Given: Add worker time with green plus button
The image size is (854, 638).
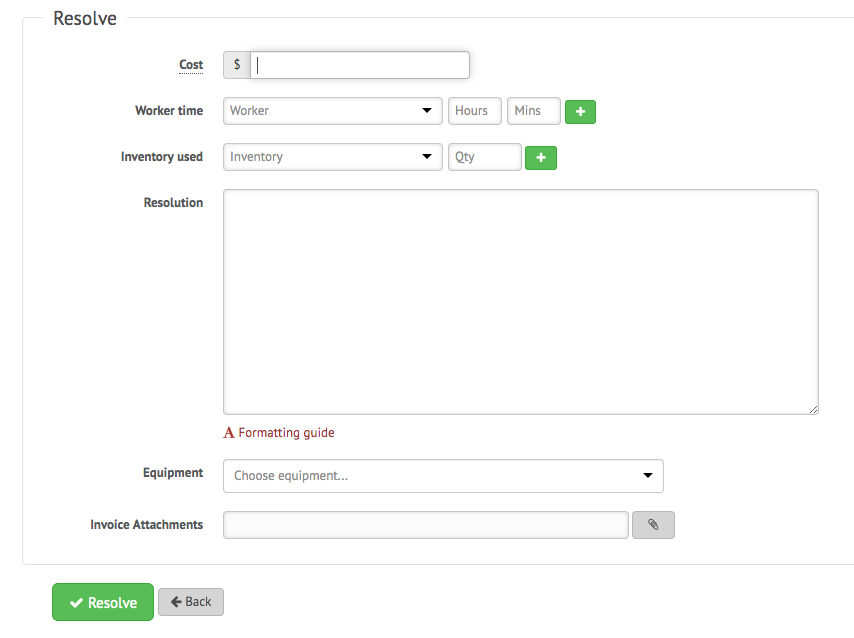Looking at the screenshot, I should tap(580, 111).
